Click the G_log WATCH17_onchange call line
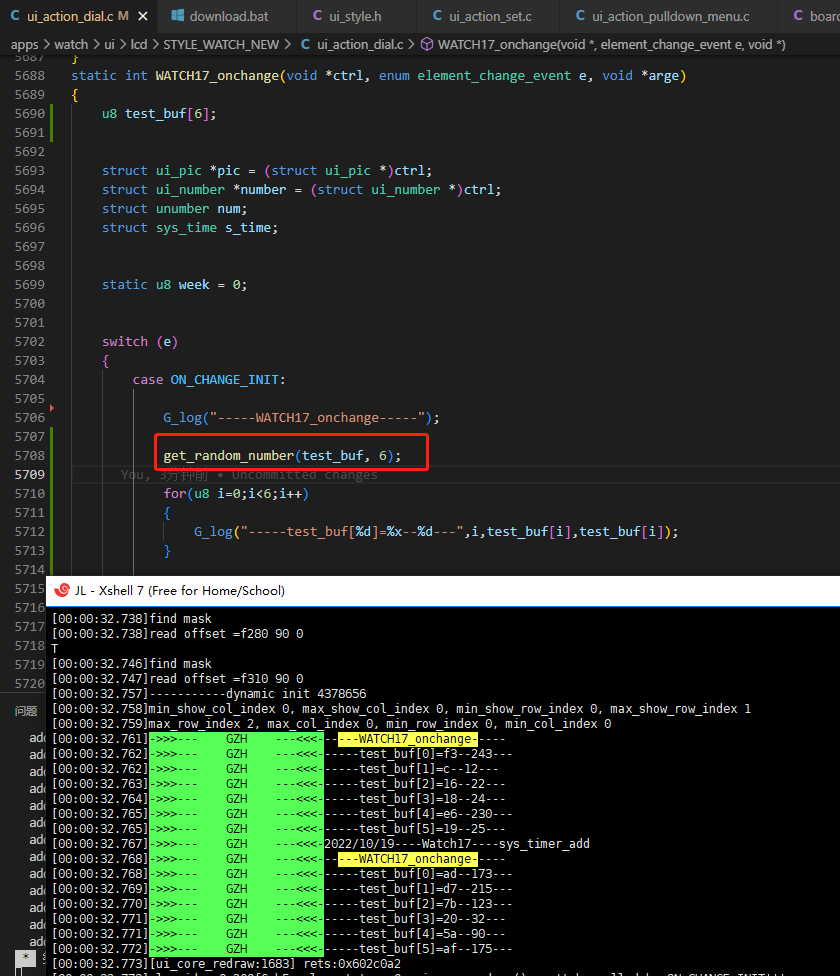Viewport: 840px width, 976px height. [301, 418]
